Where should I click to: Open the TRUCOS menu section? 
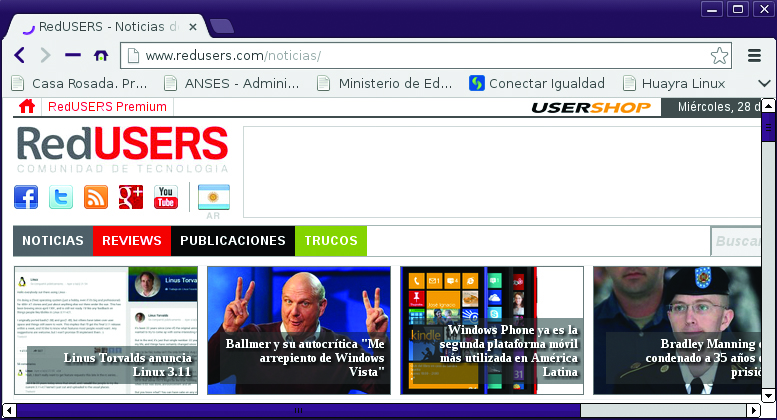click(331, 241)
